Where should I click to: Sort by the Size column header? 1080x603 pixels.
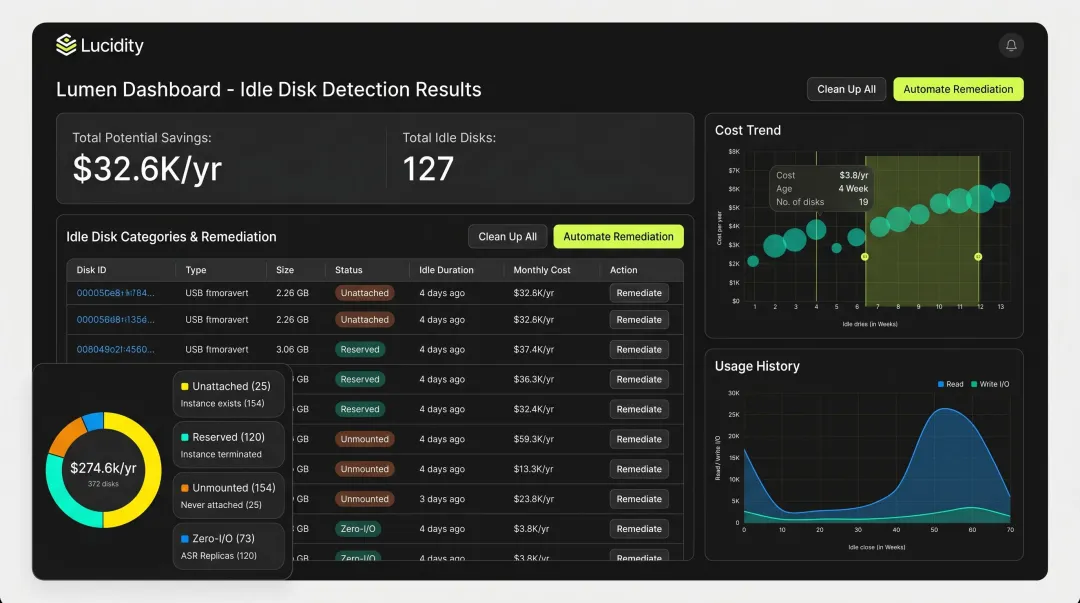click(284, 270)
